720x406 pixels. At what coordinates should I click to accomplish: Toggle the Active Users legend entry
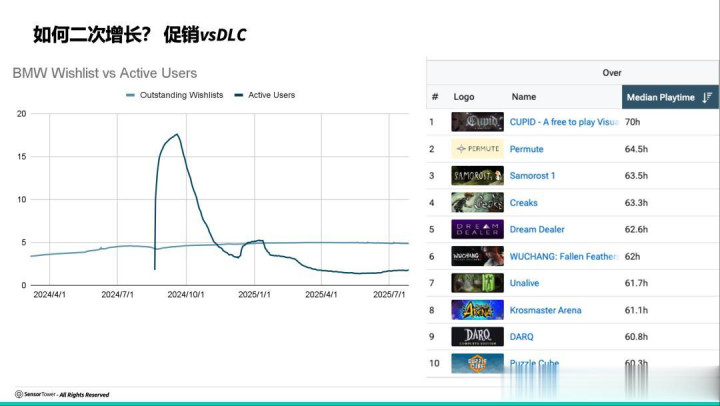coord(265,95)
